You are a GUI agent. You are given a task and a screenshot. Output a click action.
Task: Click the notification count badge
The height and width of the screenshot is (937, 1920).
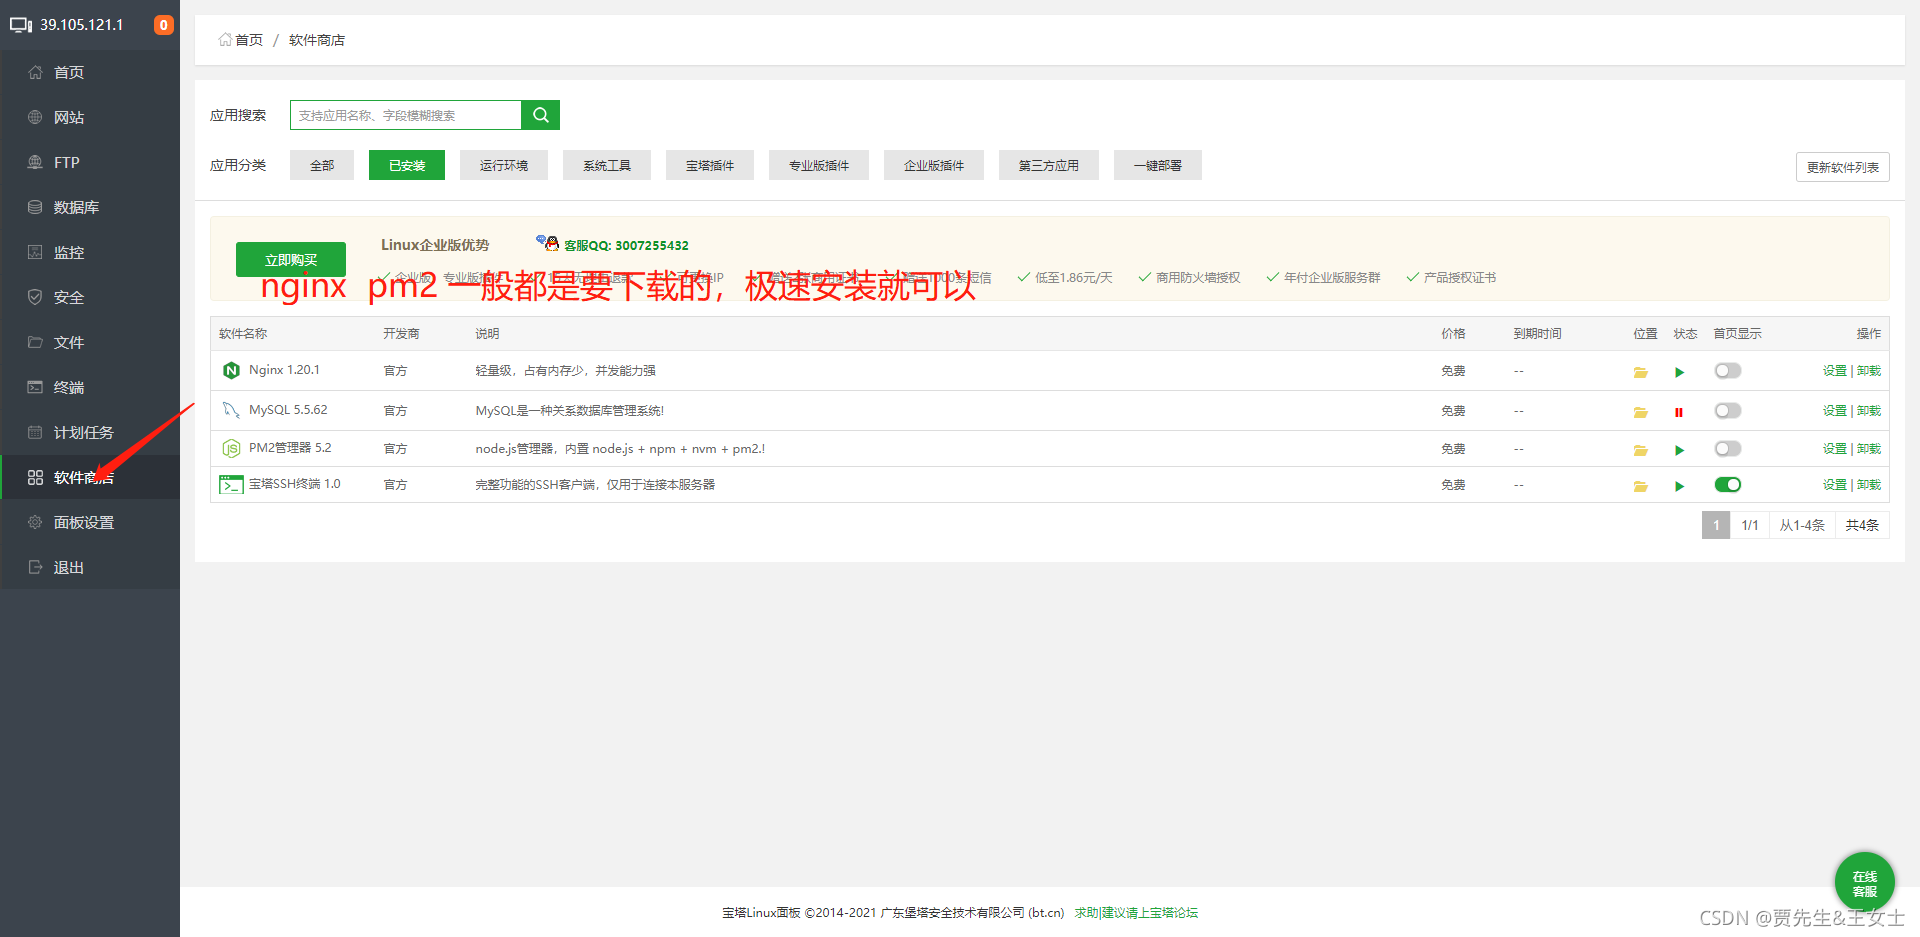164,25
